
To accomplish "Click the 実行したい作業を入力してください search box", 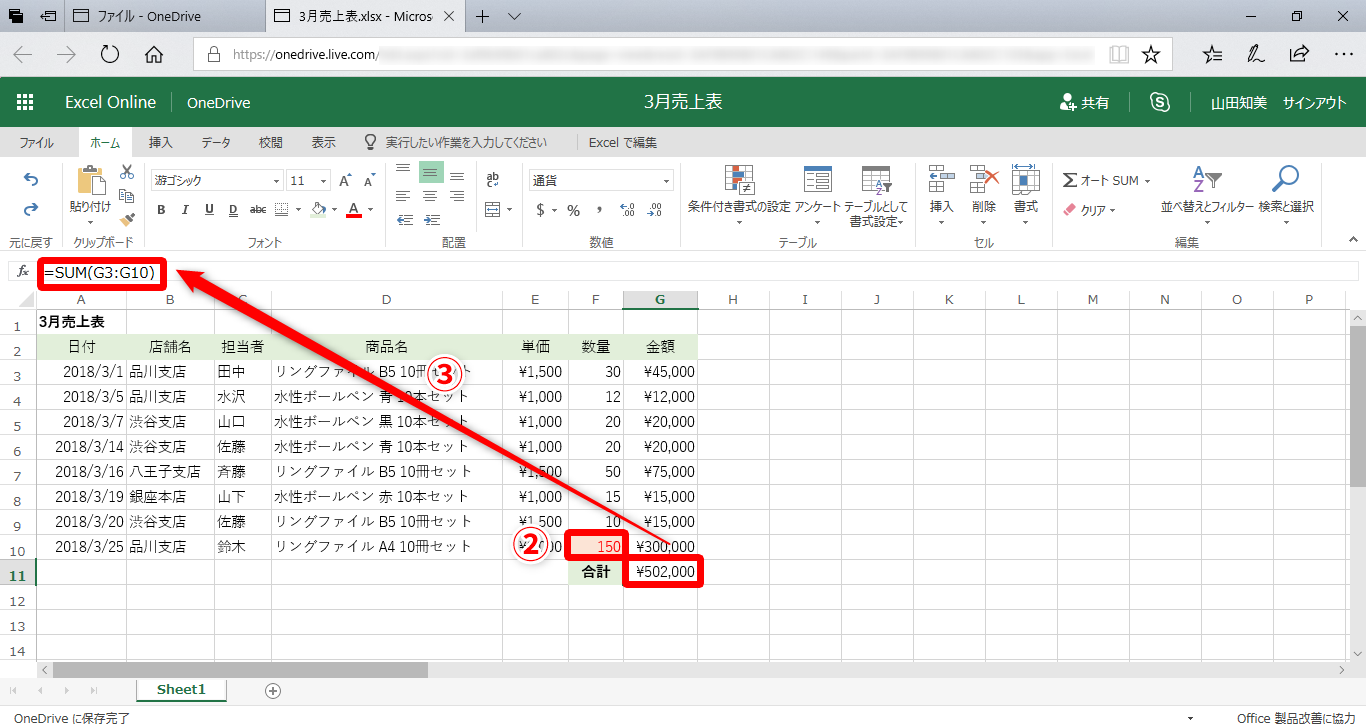I will [x=455, y=143].
